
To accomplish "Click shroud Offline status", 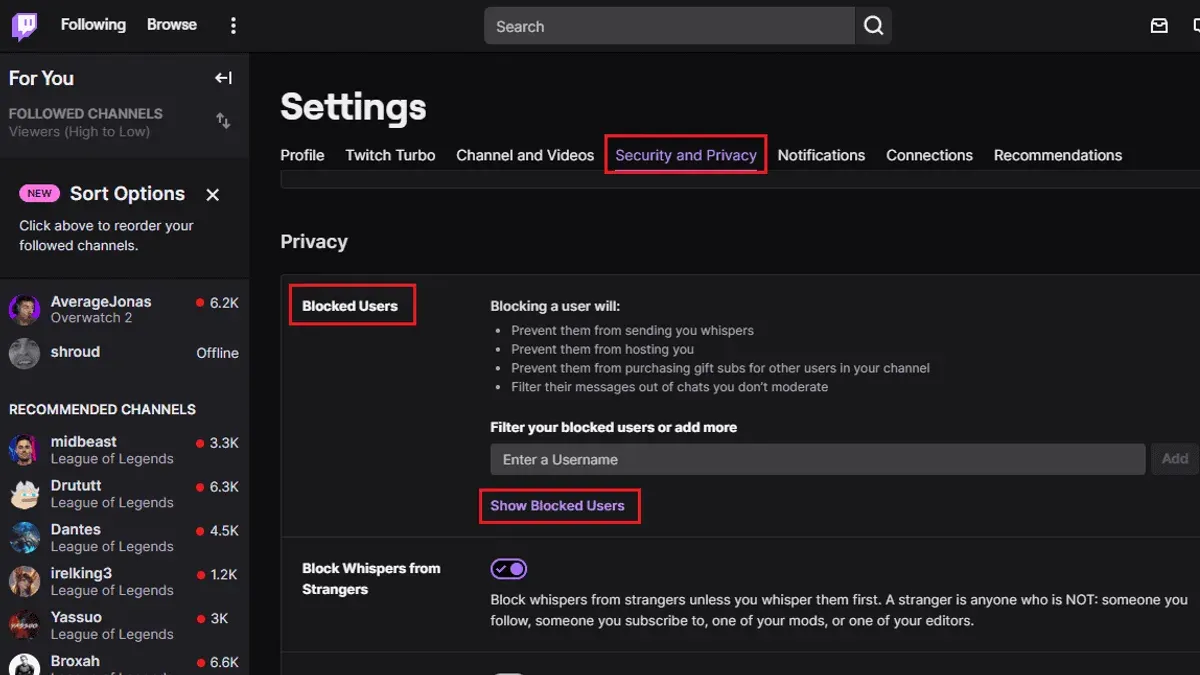I will (x=217, y=353).
